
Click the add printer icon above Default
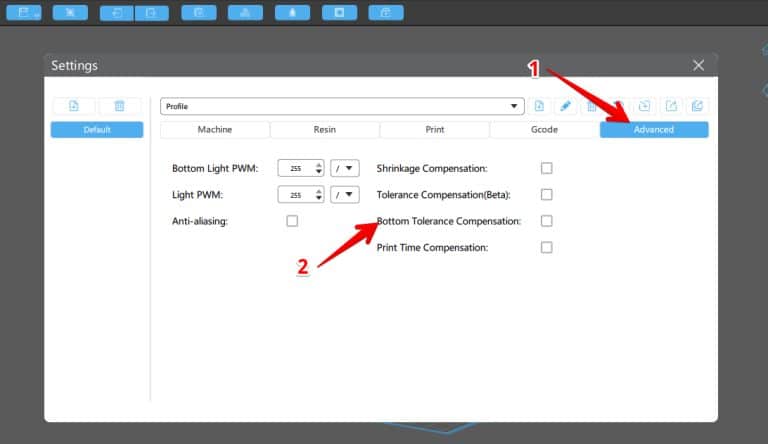tap(74, 106)
